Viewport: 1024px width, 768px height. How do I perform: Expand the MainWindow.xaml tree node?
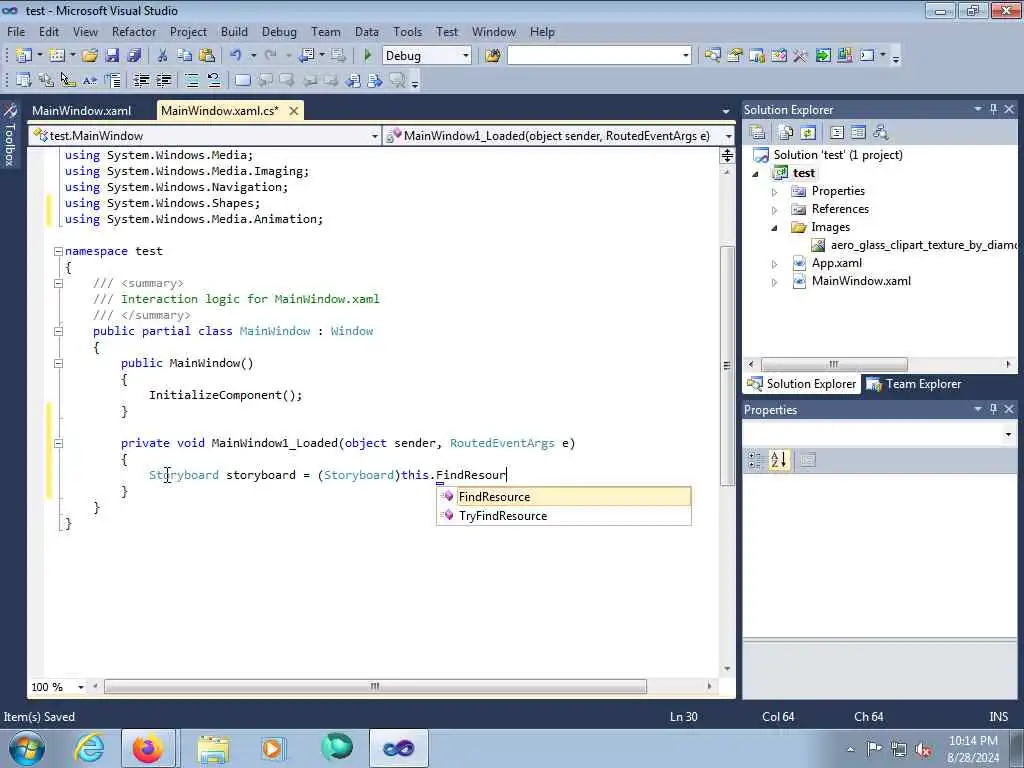coord(775,282)
